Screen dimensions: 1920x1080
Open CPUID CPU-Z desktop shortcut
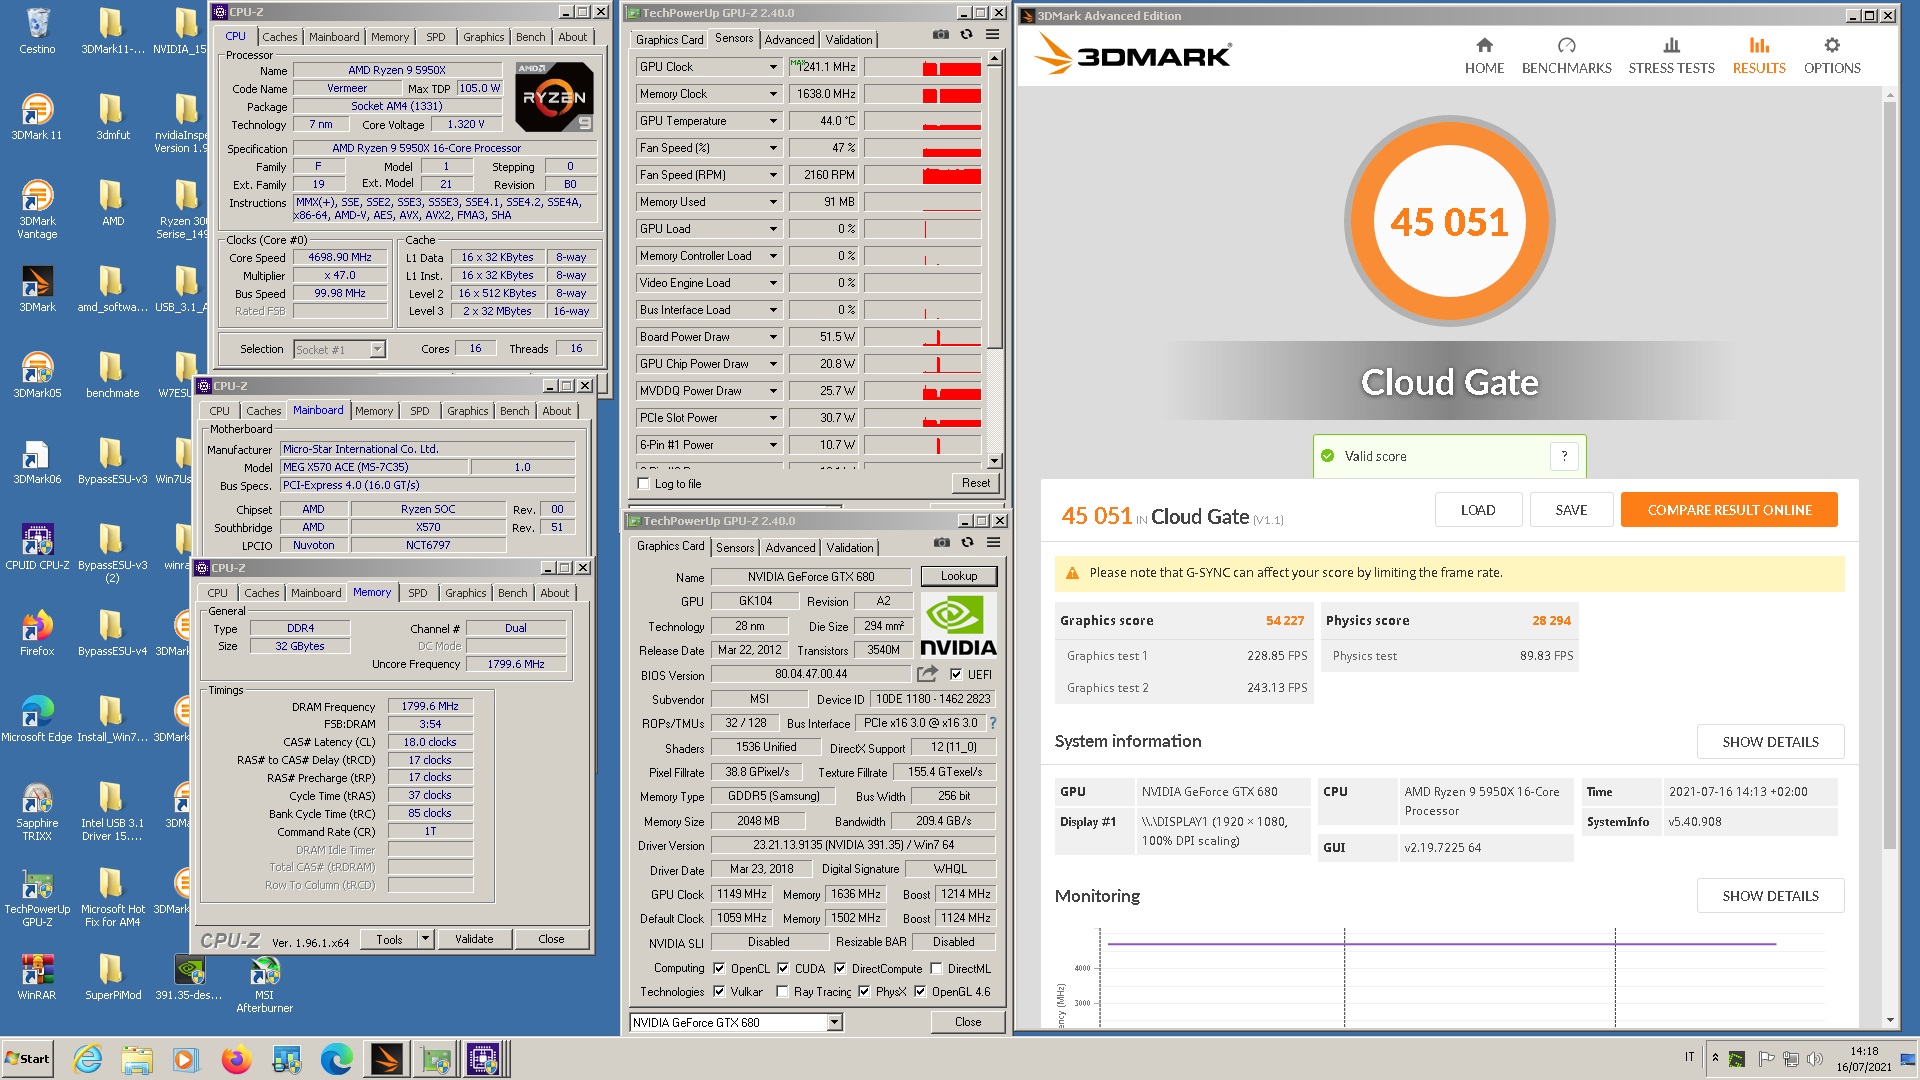click(x=37, y=548)
